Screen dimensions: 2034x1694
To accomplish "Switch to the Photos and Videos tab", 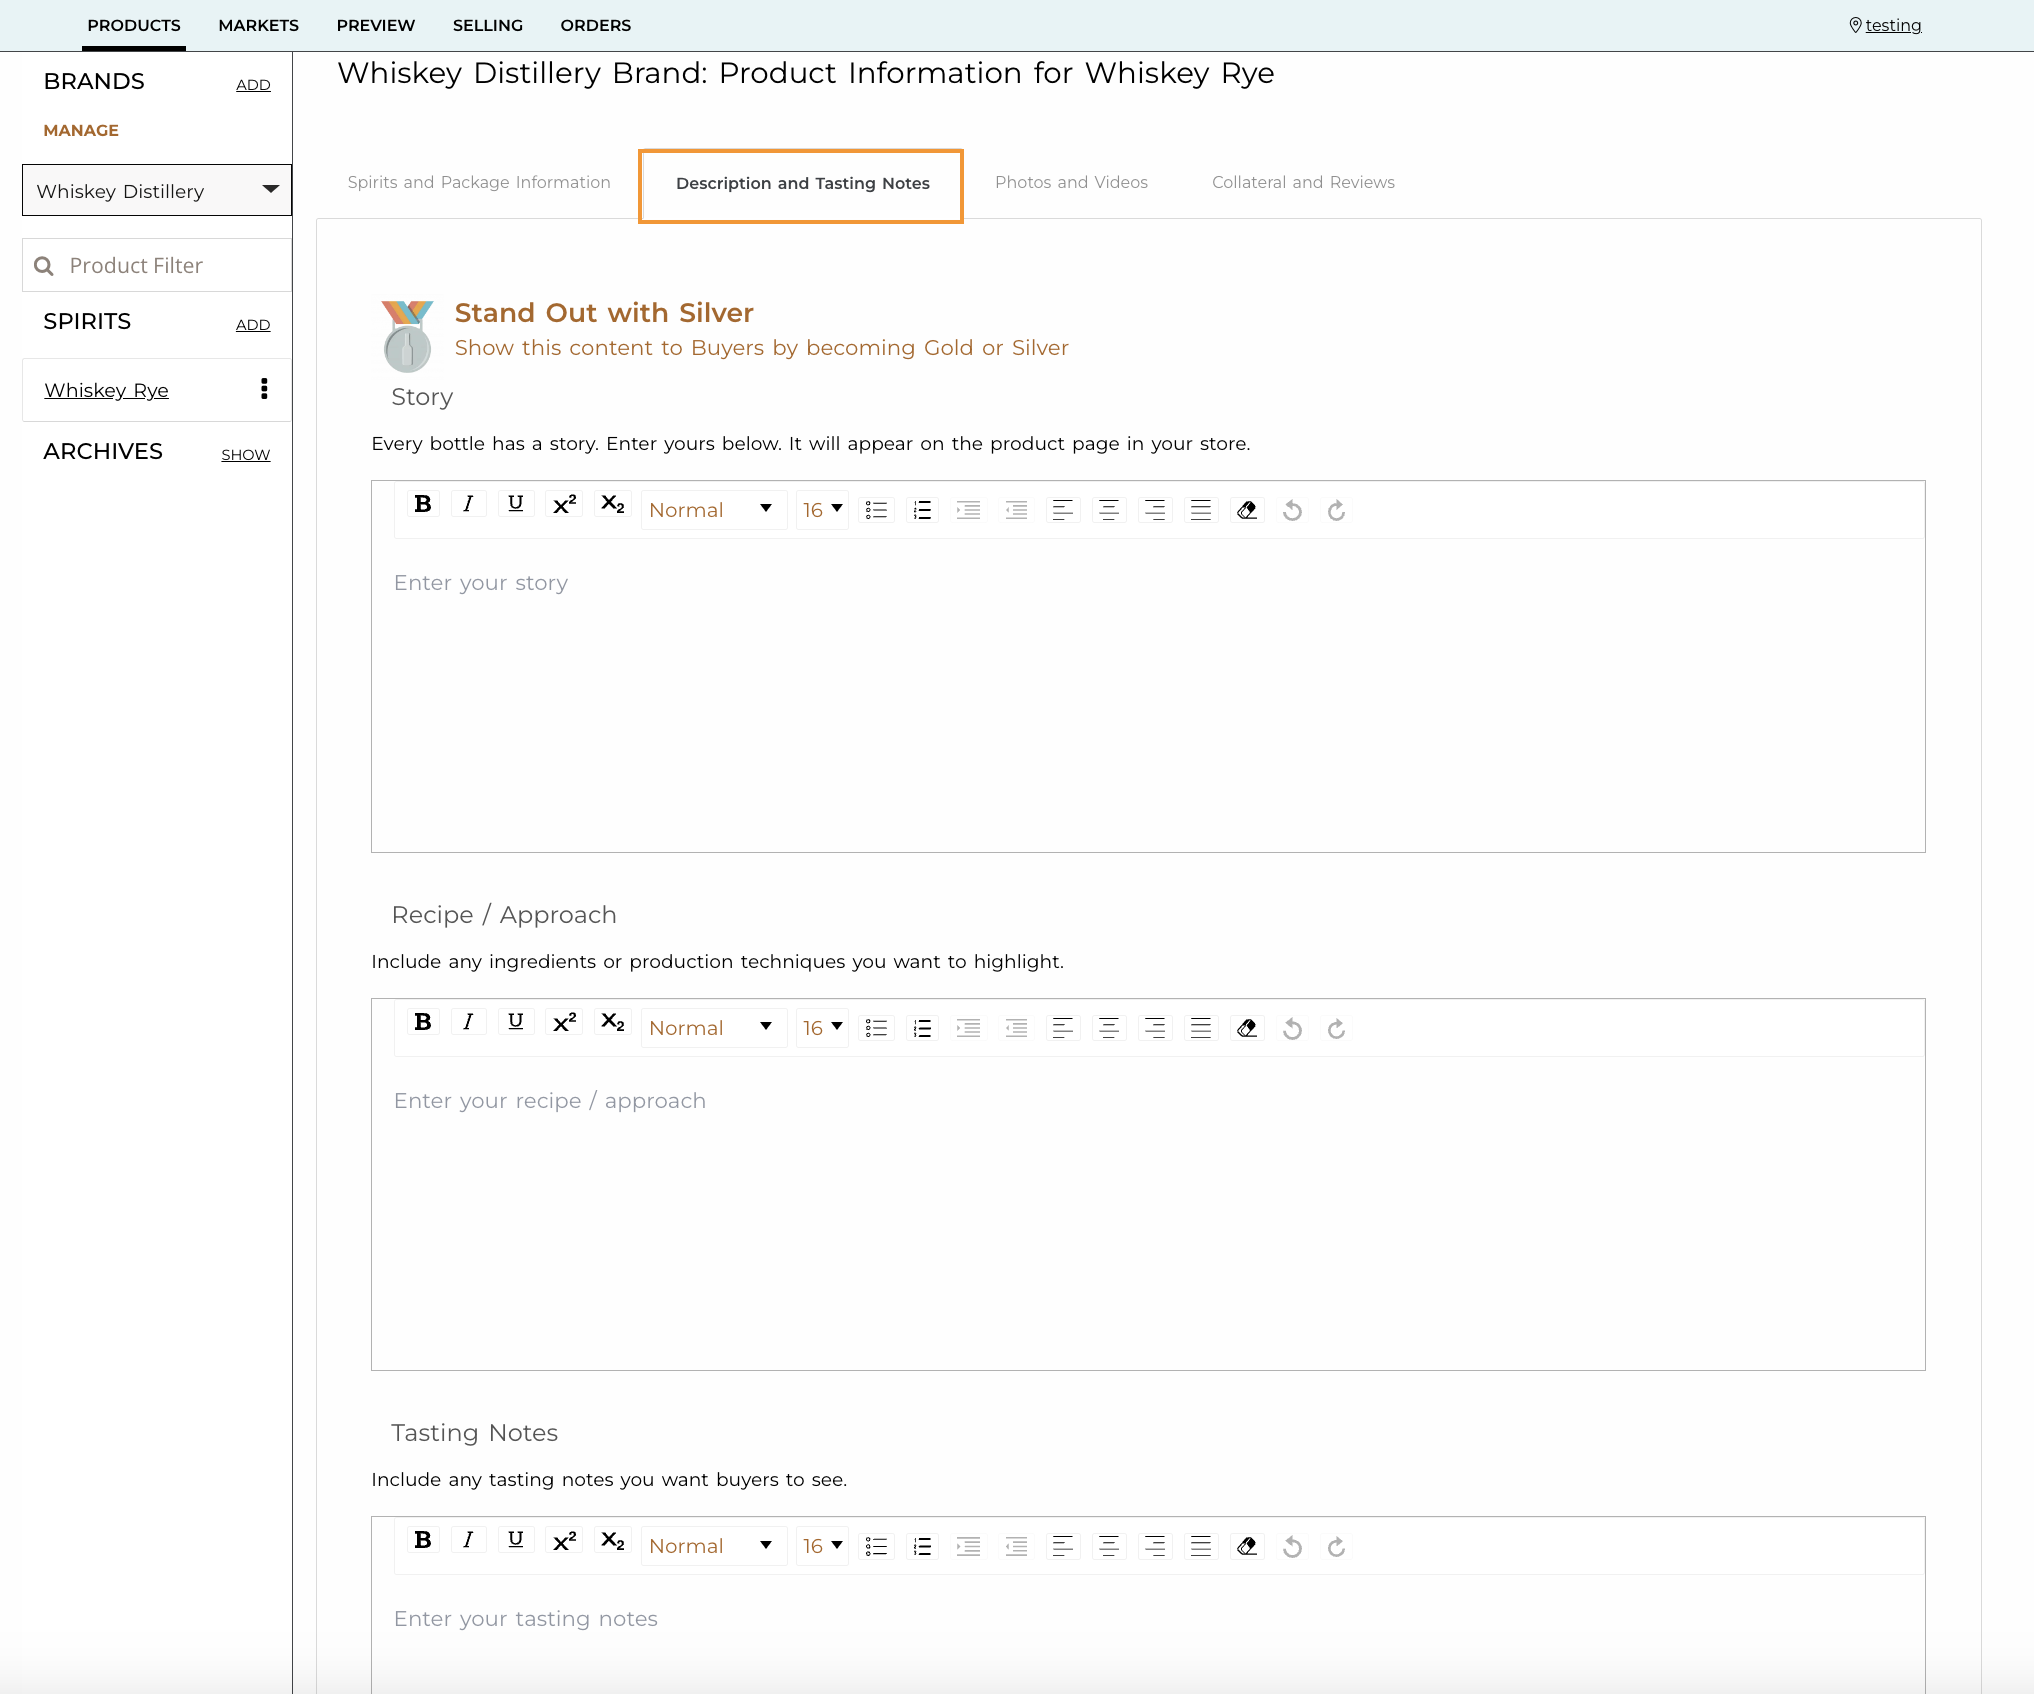I will [1071, 182].
